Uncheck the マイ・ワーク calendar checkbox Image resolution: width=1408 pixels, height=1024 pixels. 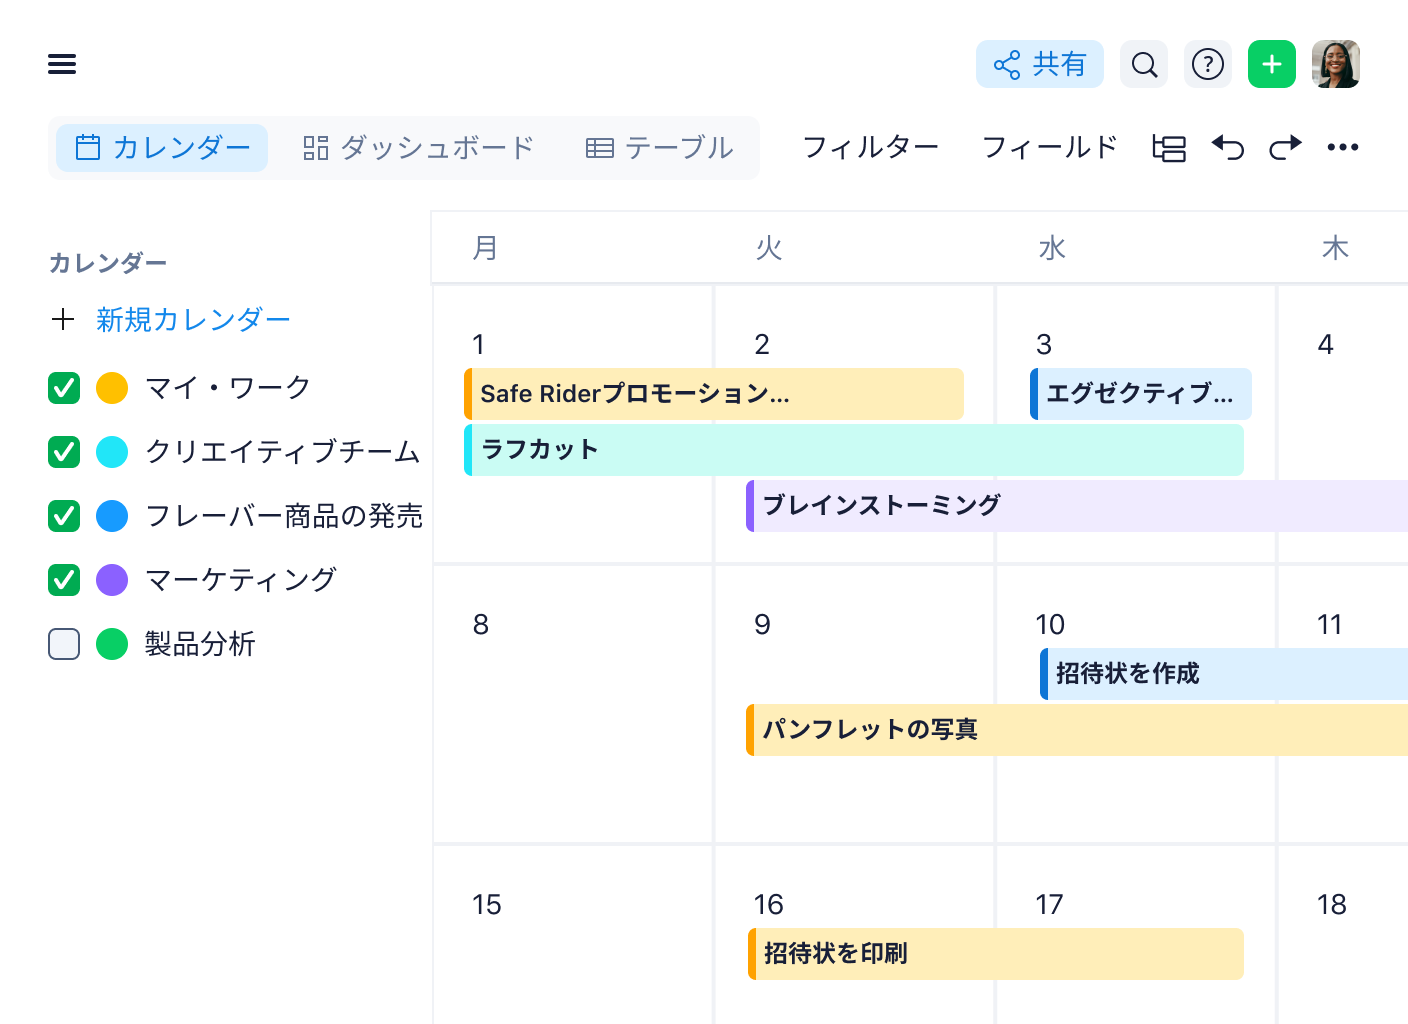[x=64, y=388]
